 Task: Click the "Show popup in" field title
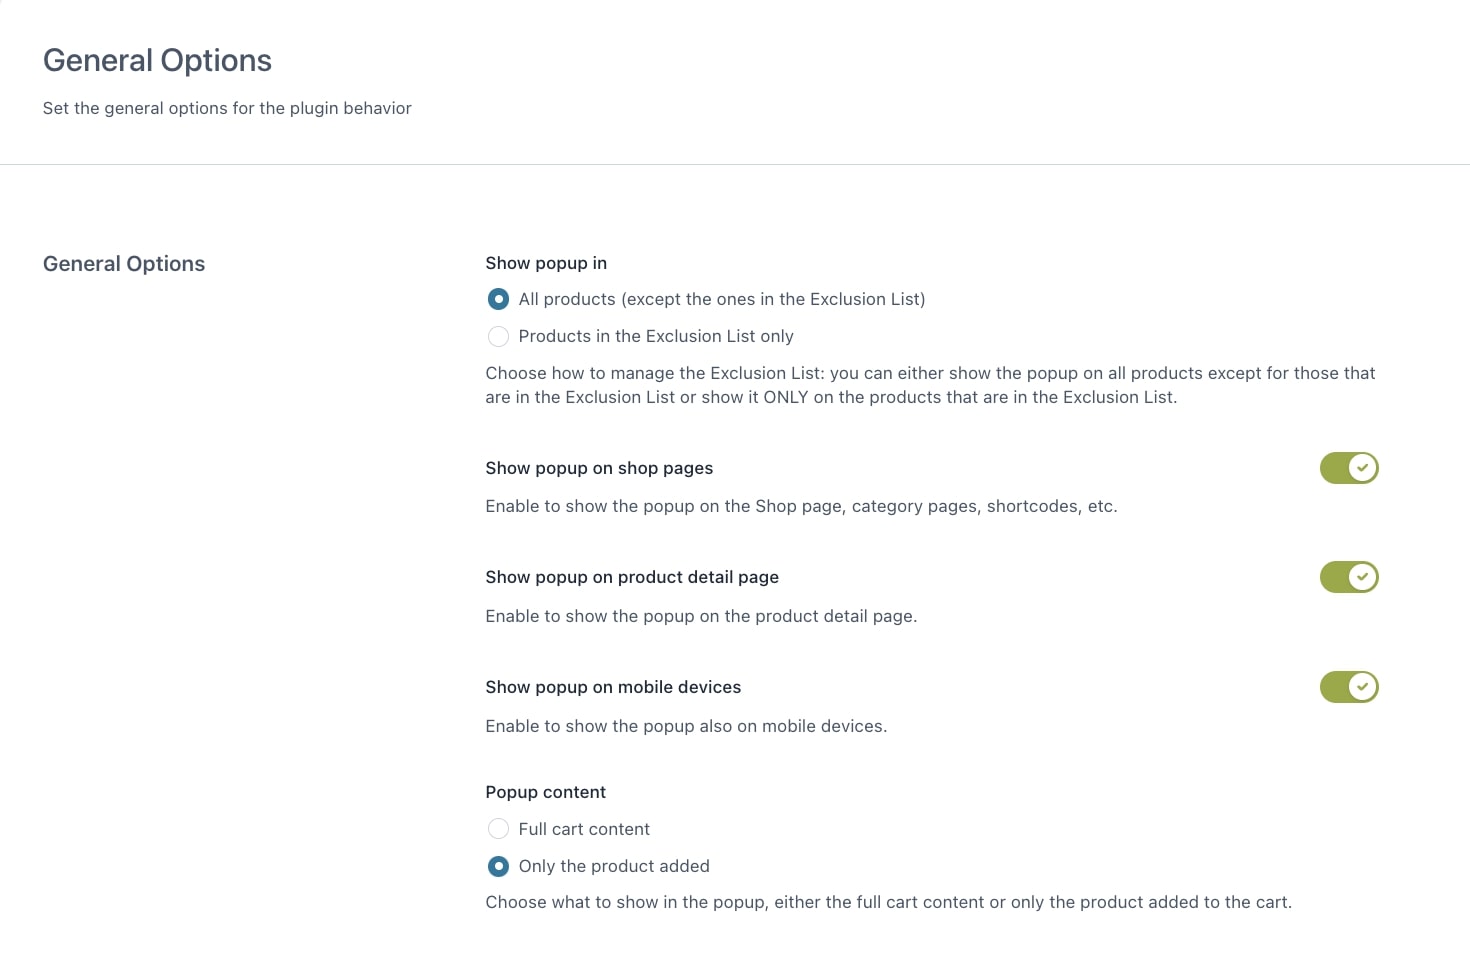(546, 263)
